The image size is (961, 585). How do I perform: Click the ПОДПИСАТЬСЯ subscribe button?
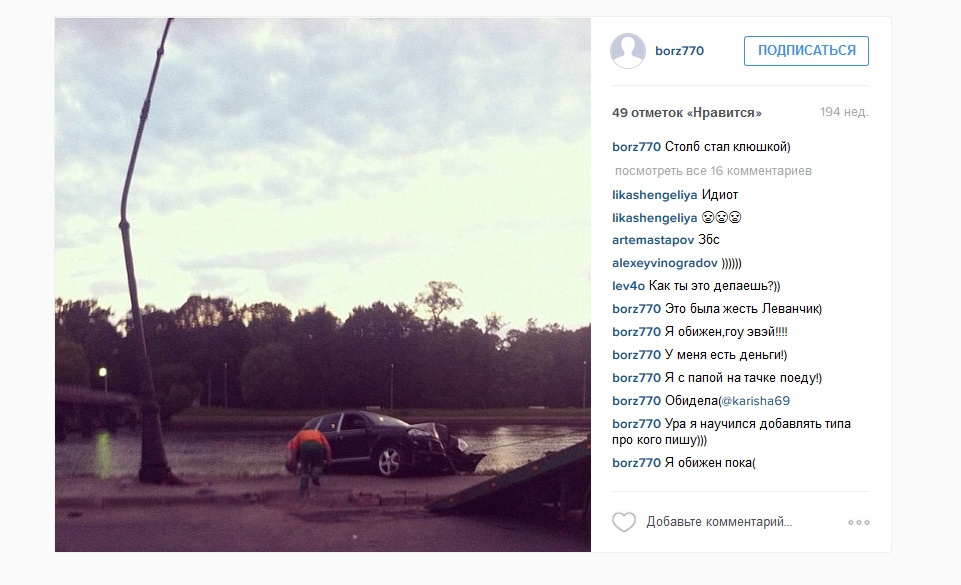click(807, 51)
